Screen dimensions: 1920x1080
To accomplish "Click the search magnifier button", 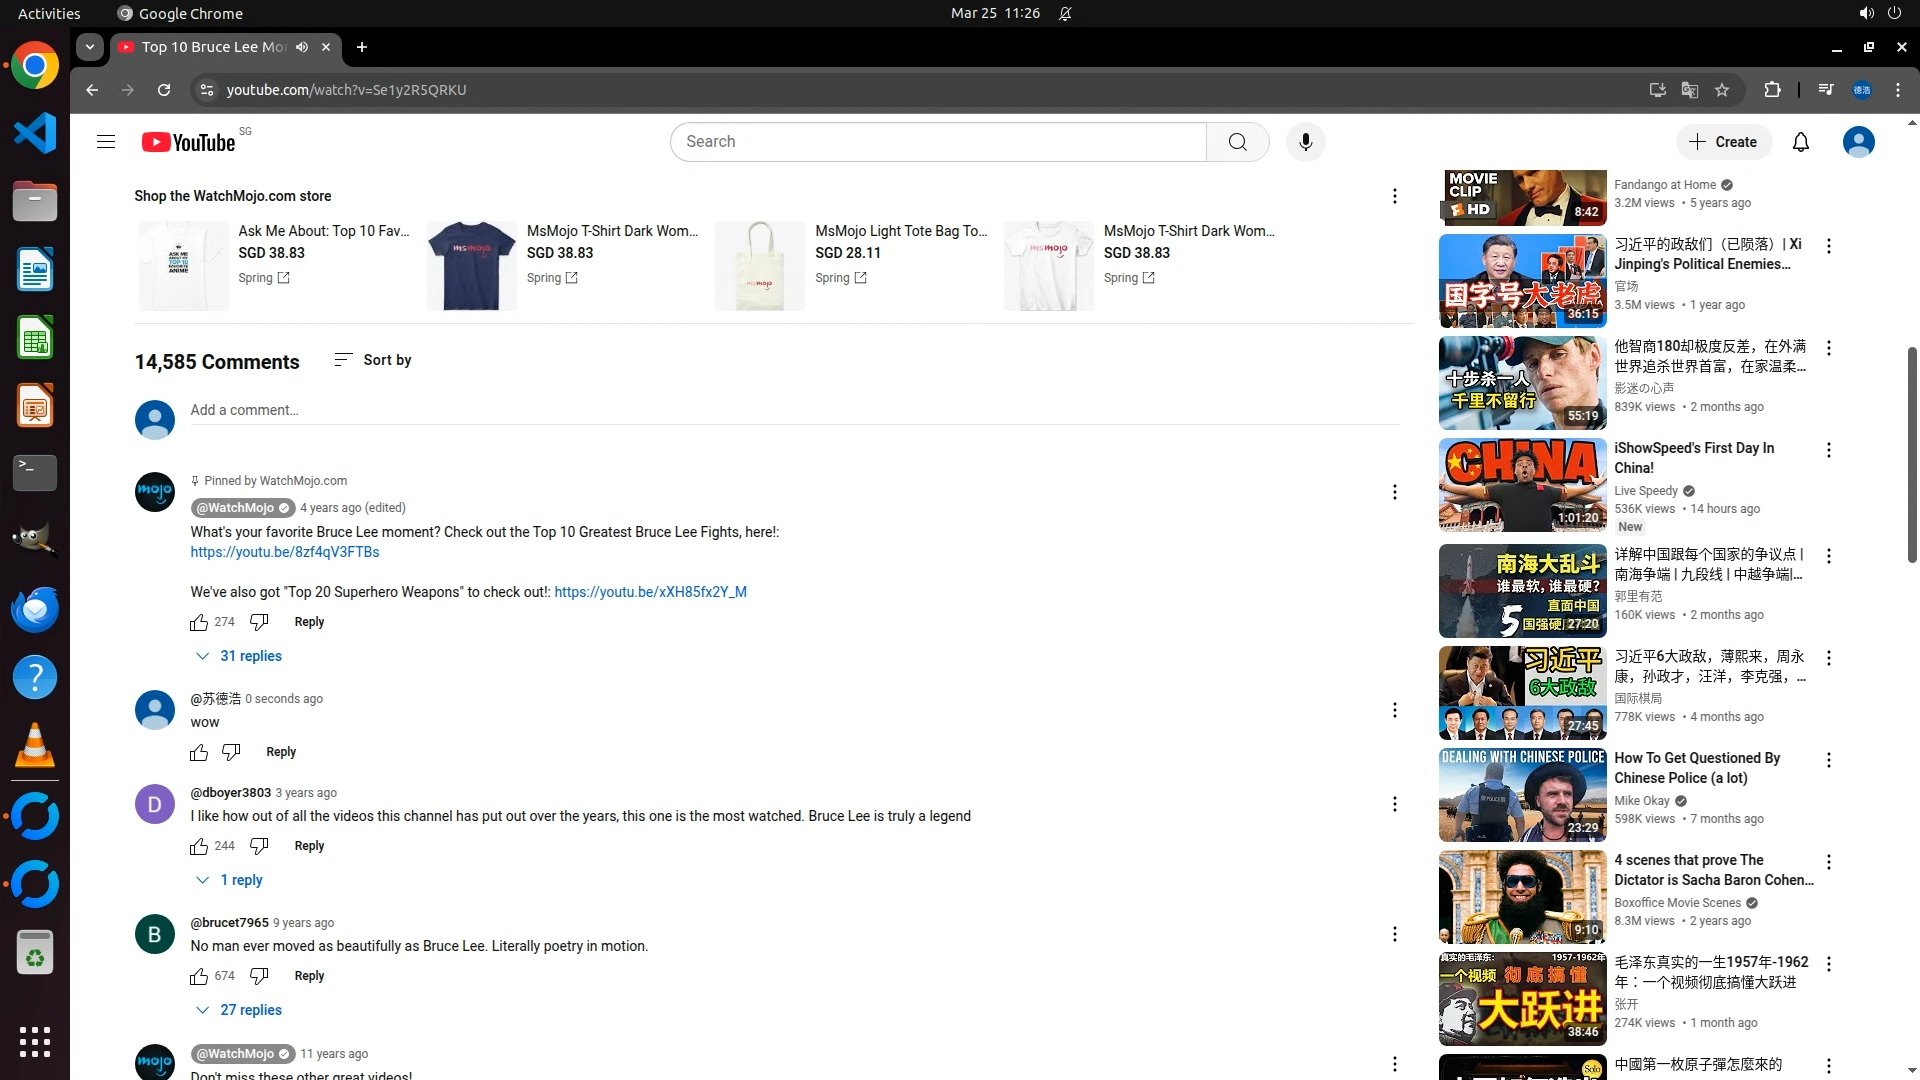I will [1237, 142].
